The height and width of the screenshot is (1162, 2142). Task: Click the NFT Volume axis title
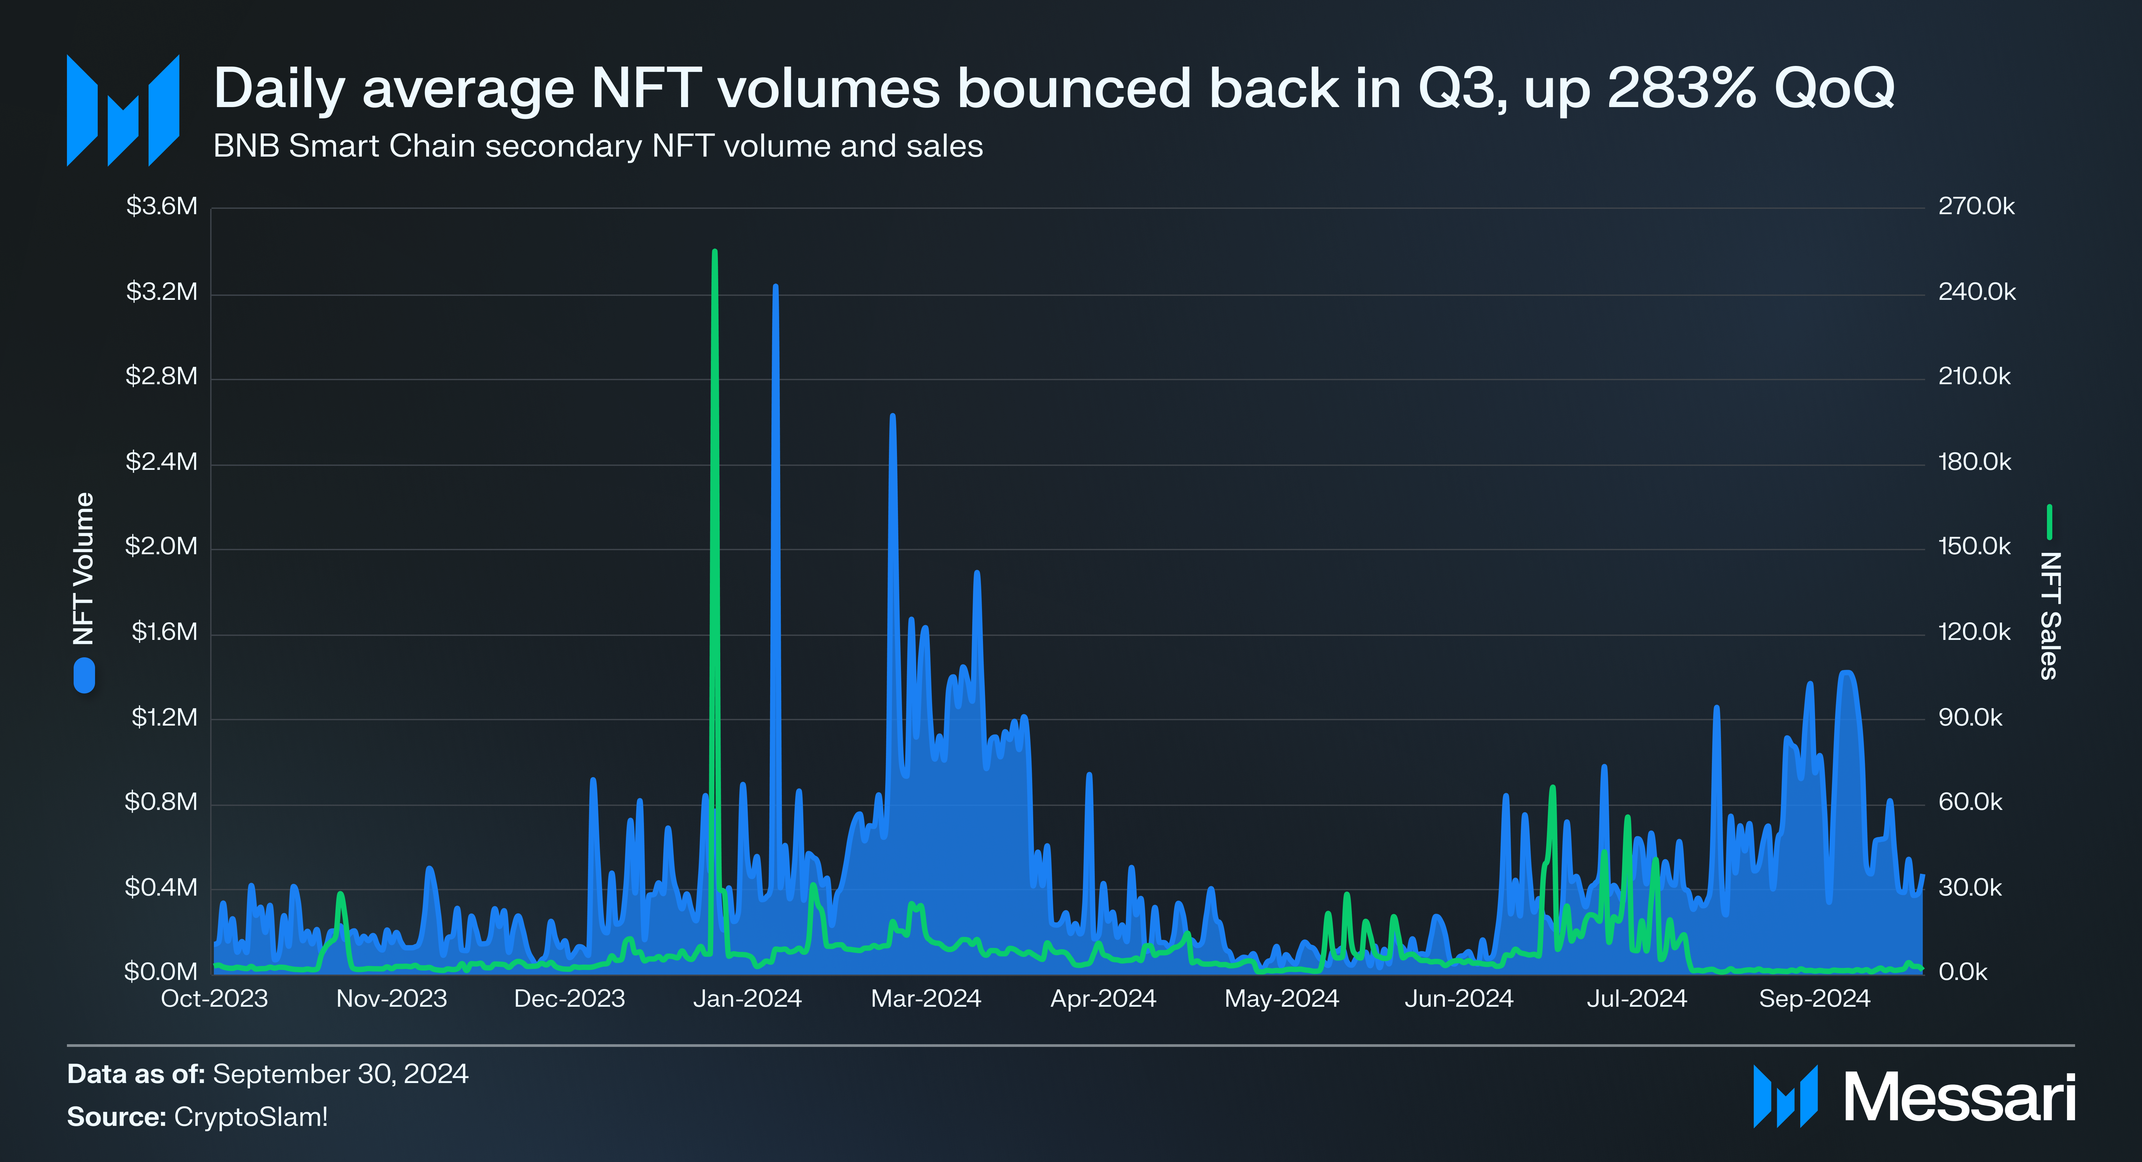(84, 568)
